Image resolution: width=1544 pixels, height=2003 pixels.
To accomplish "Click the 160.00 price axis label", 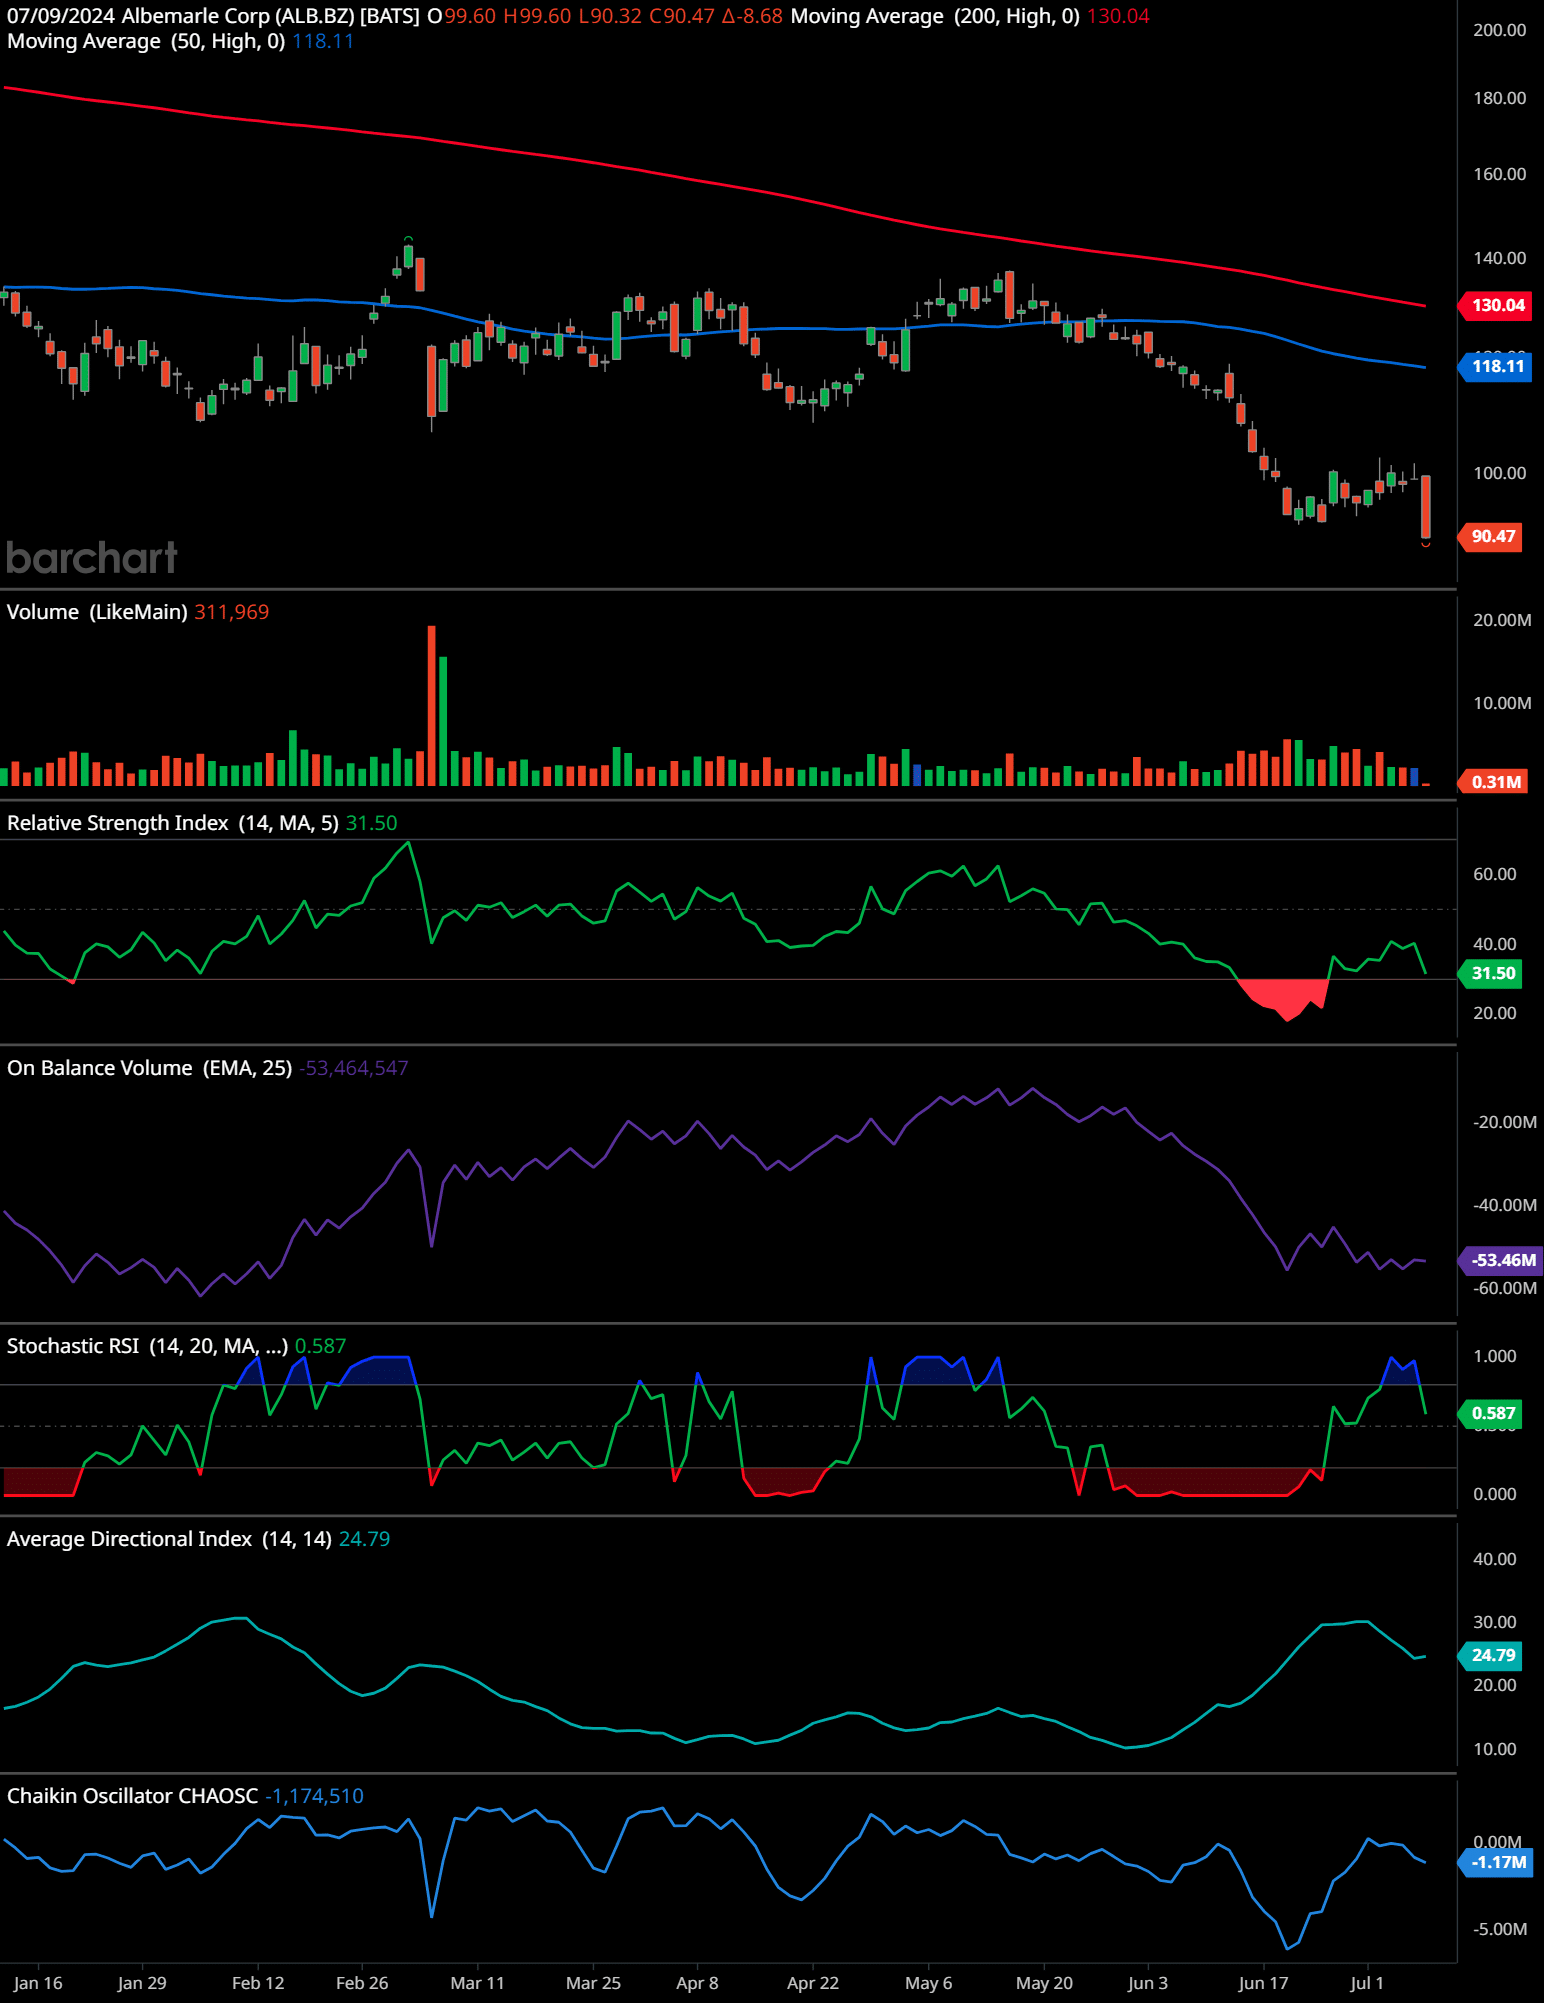I will click(1499, 174).
